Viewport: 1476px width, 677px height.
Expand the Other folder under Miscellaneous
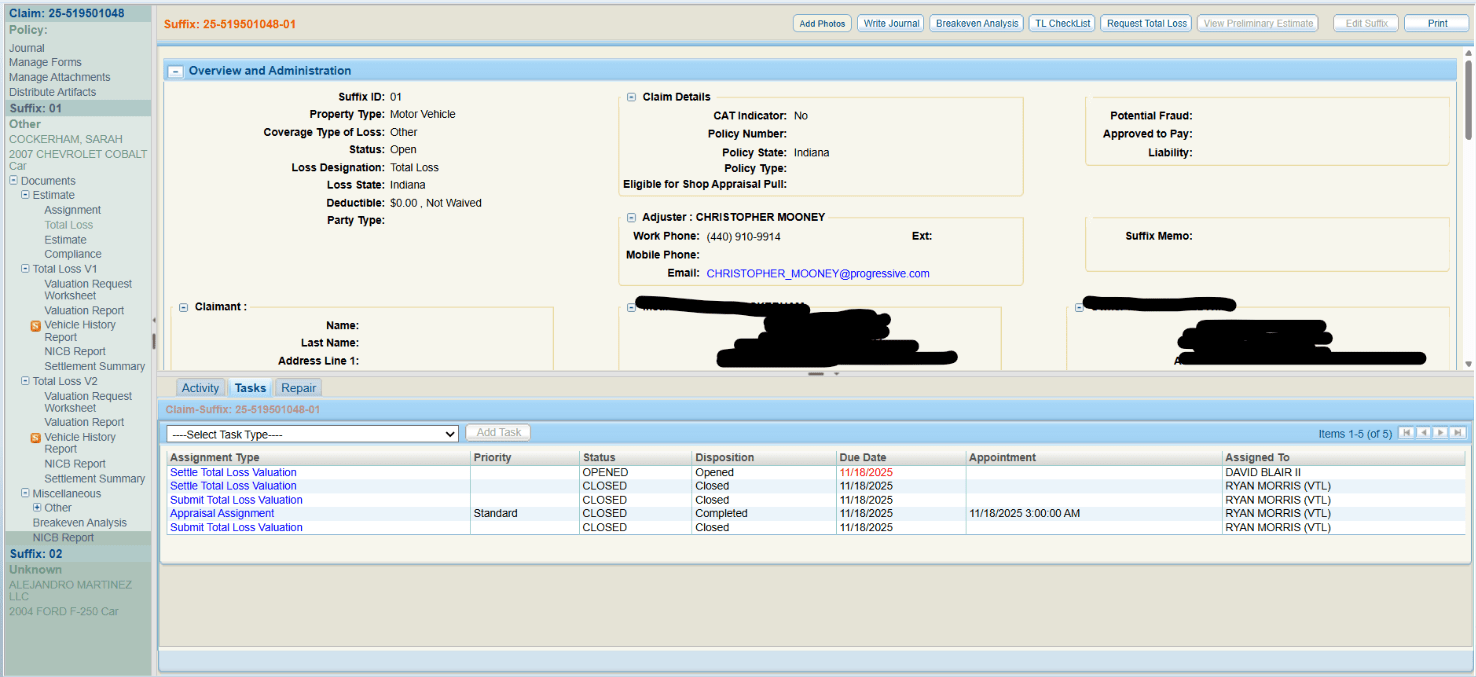[37, 508]
